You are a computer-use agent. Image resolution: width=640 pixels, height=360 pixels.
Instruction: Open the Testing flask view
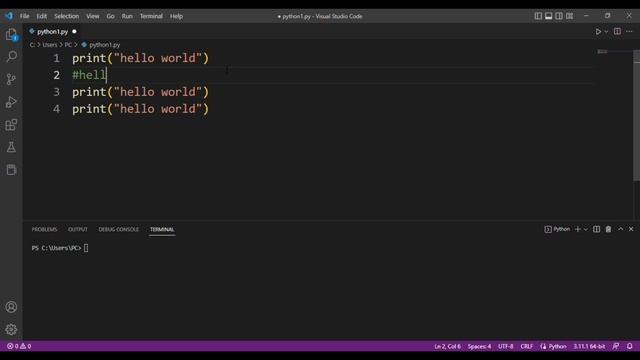(11, 147)
